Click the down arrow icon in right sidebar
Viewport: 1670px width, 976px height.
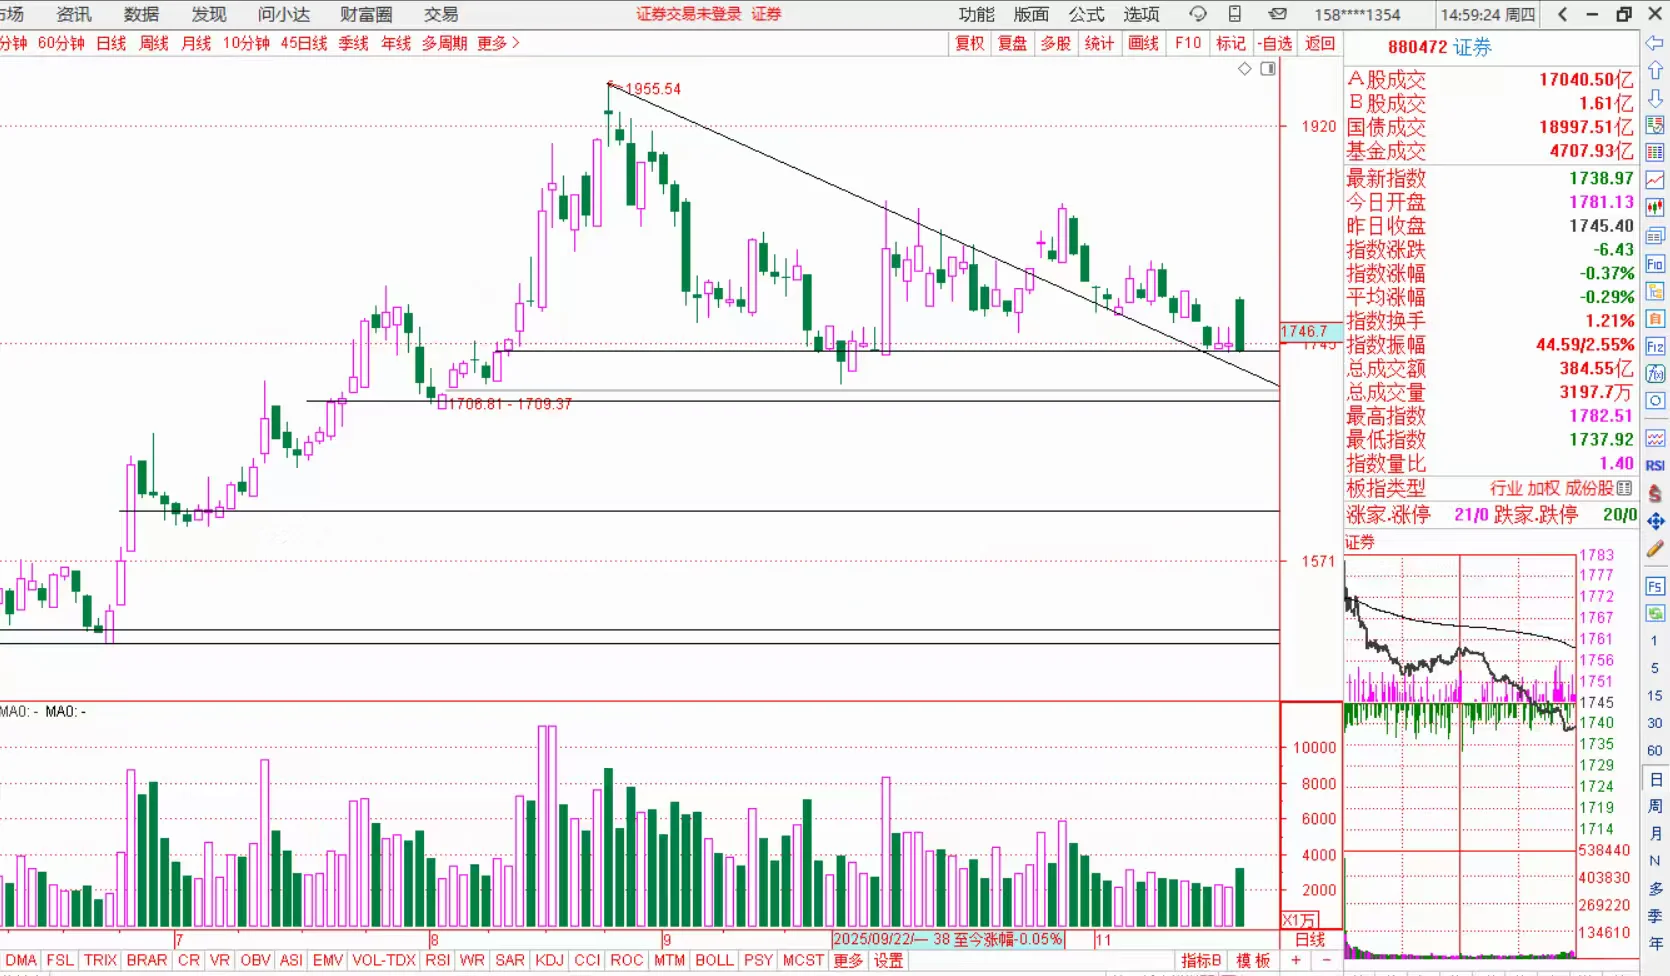(x=1655, y=98)
